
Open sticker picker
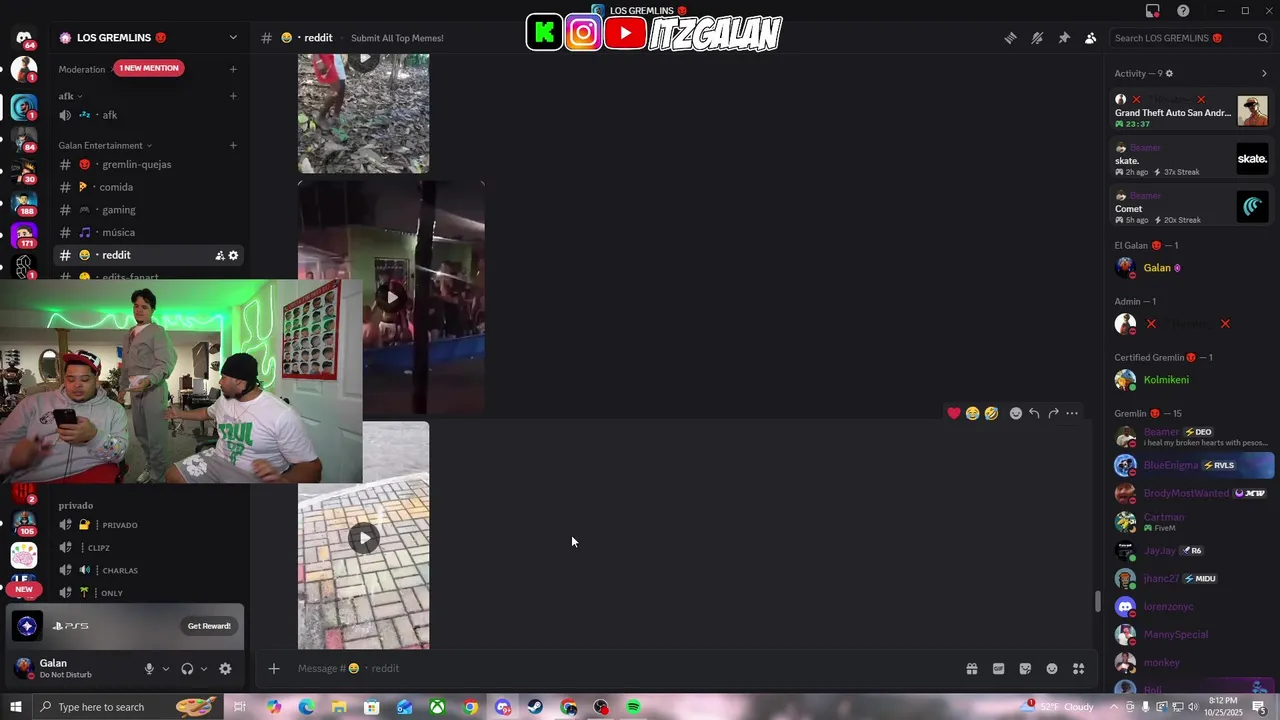click(x=1025, y=669)
